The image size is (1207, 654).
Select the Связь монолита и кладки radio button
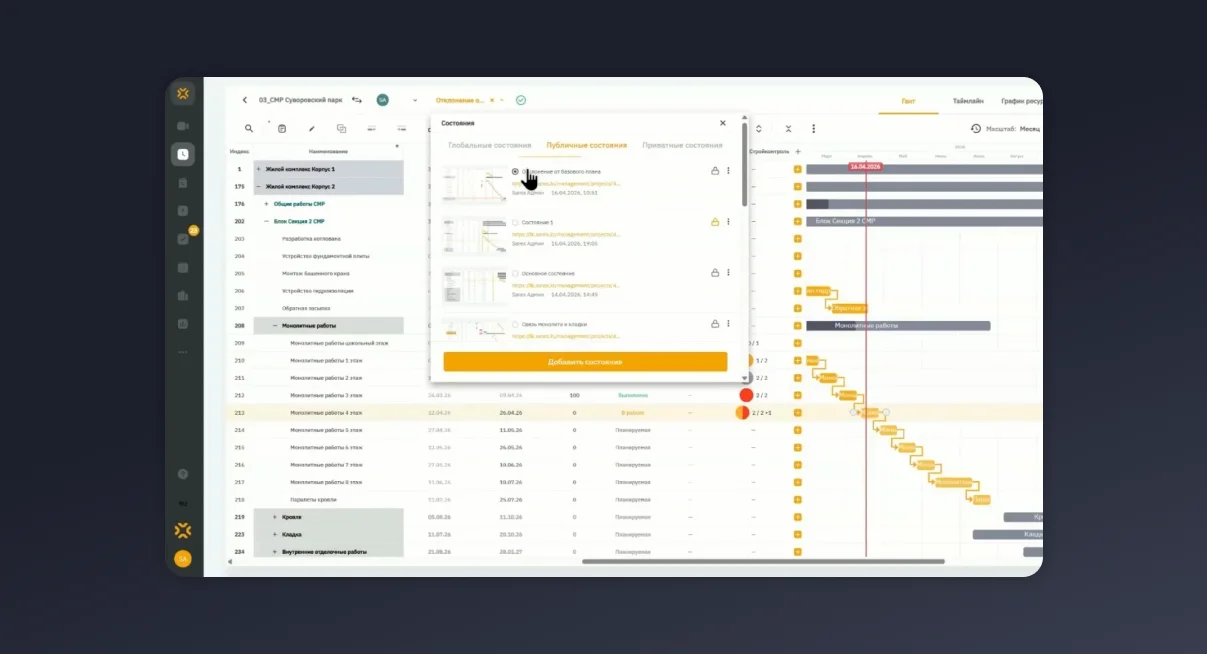click(515, 324)
